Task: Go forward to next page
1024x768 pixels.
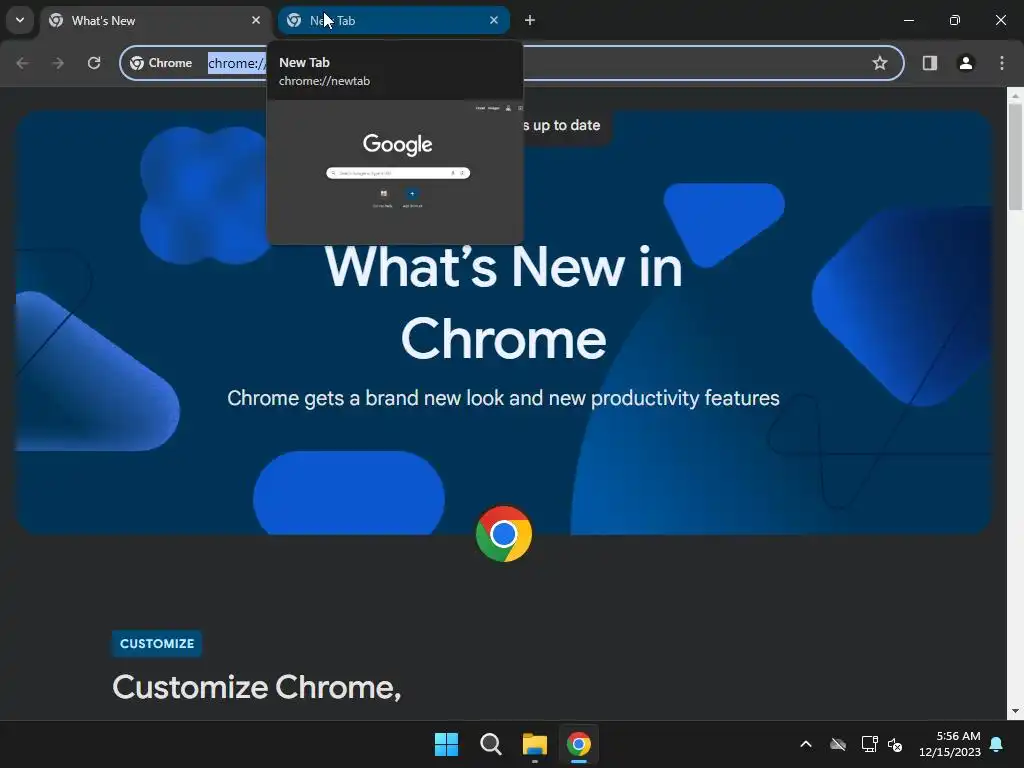Action: click(x=58, y=63)
